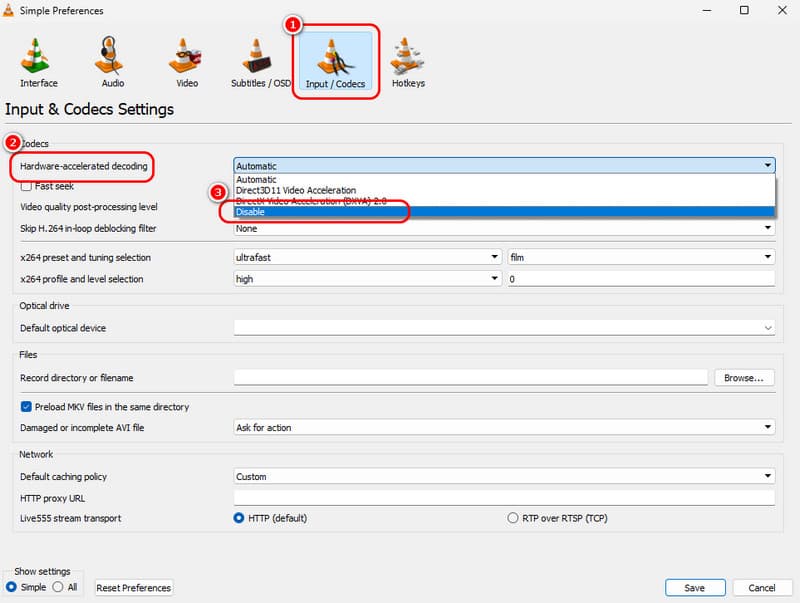Open Subtitles / OSD preferences category
The height and width of the screenshot is (603, 800).
[258, 62]
